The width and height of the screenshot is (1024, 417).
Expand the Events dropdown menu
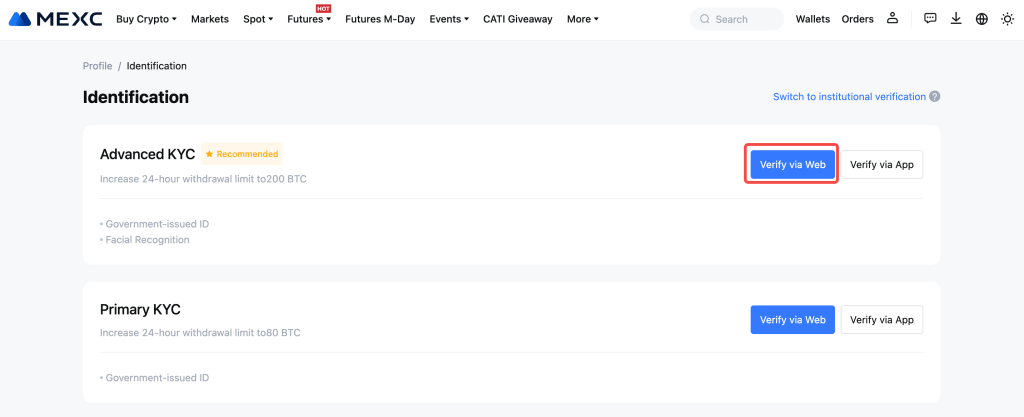click(449, 19)
